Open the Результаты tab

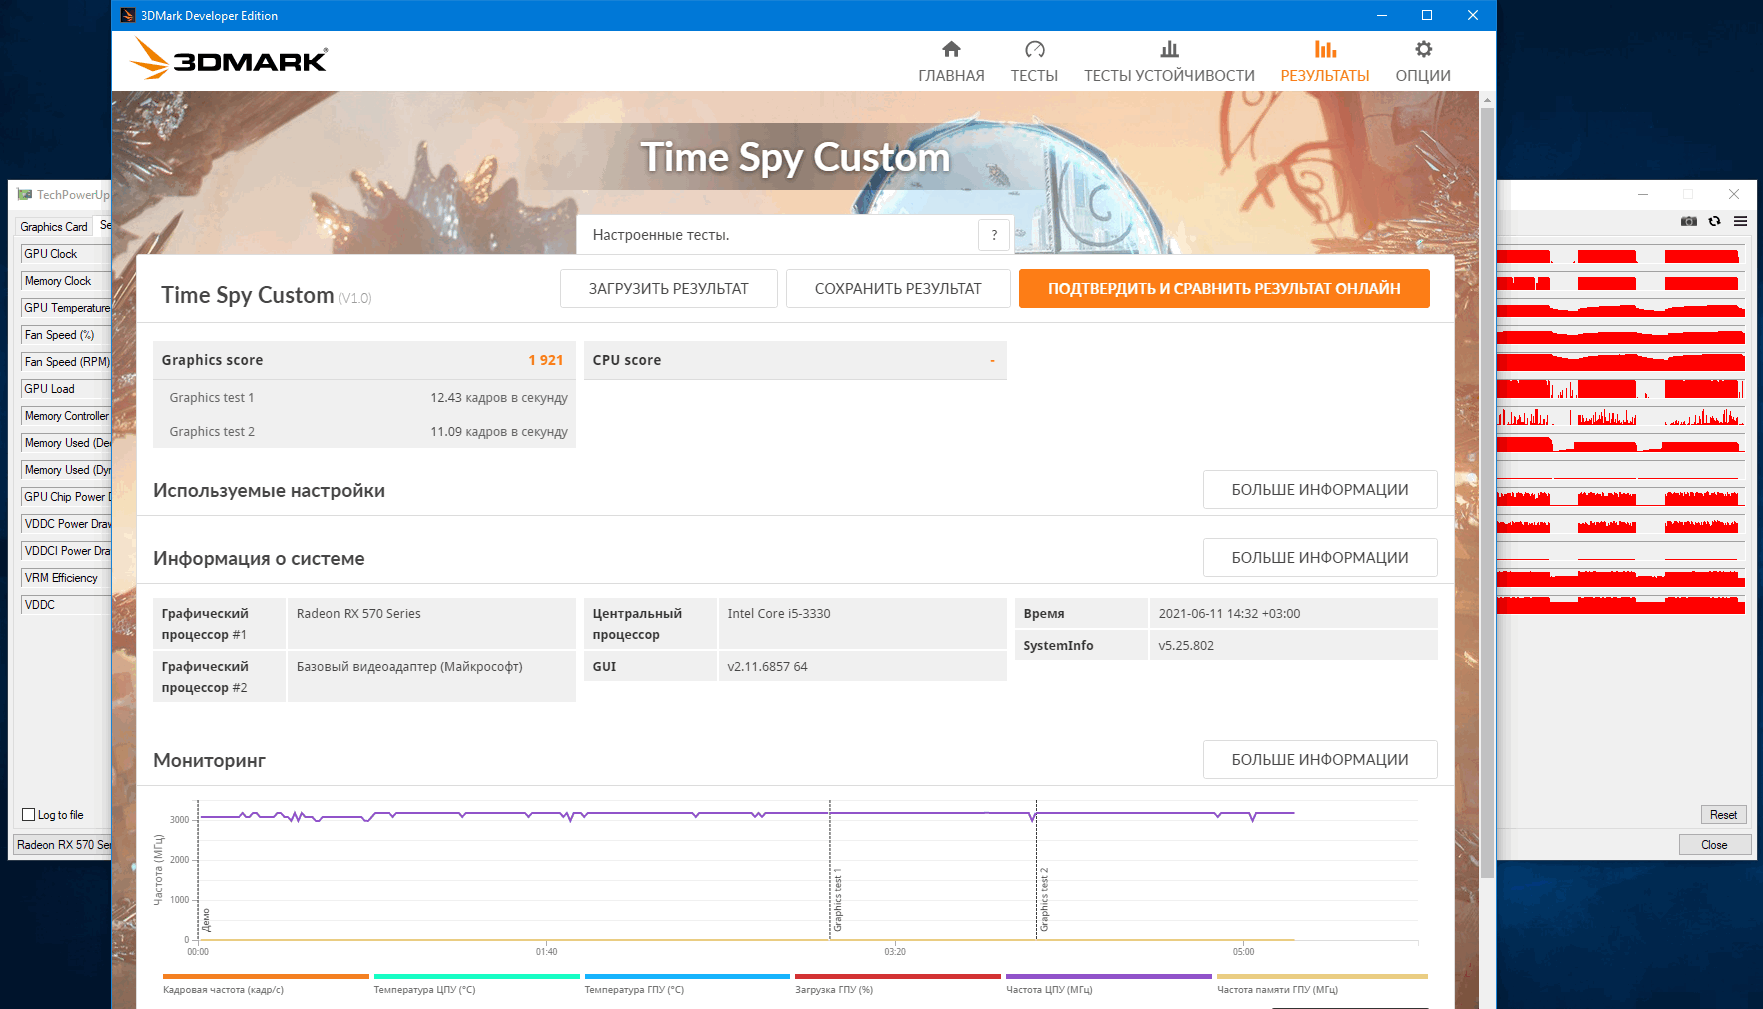(1325, 62)
